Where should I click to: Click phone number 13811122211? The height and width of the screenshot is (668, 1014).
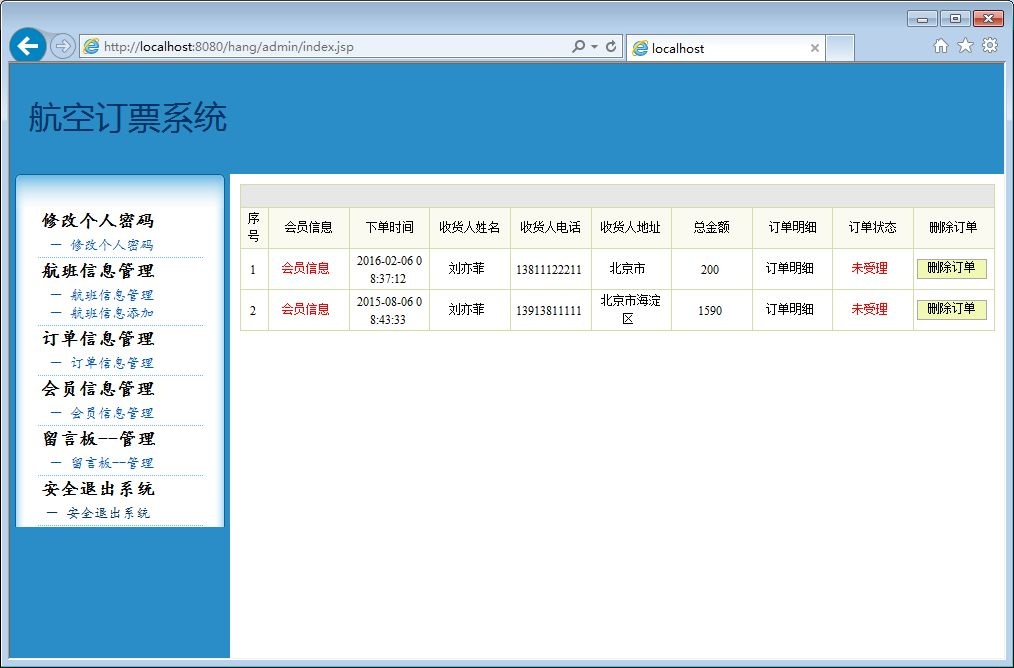pyautogui.click(x=548, y=270)
